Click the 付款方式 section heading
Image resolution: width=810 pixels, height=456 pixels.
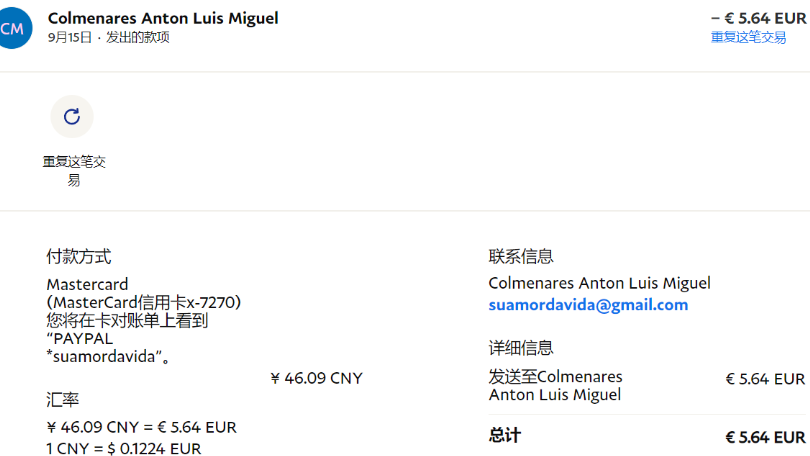(79, 256)
